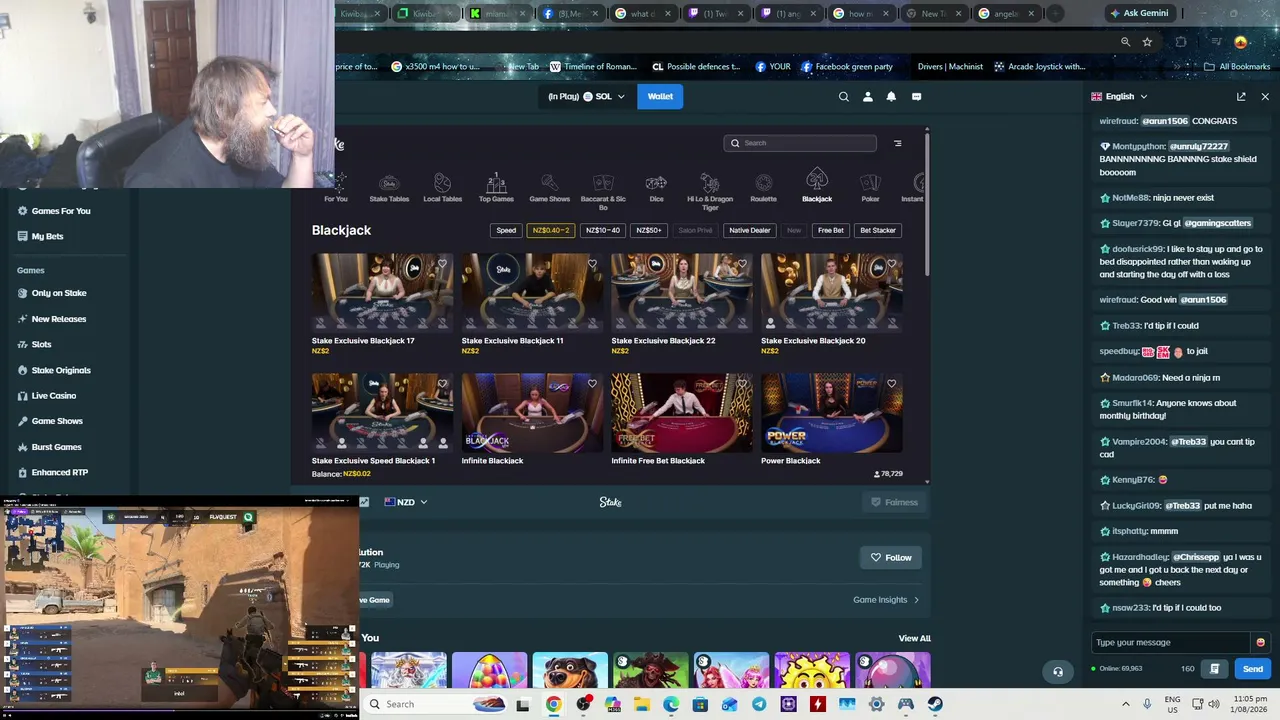Focus the Type your message chat box

1171,642
